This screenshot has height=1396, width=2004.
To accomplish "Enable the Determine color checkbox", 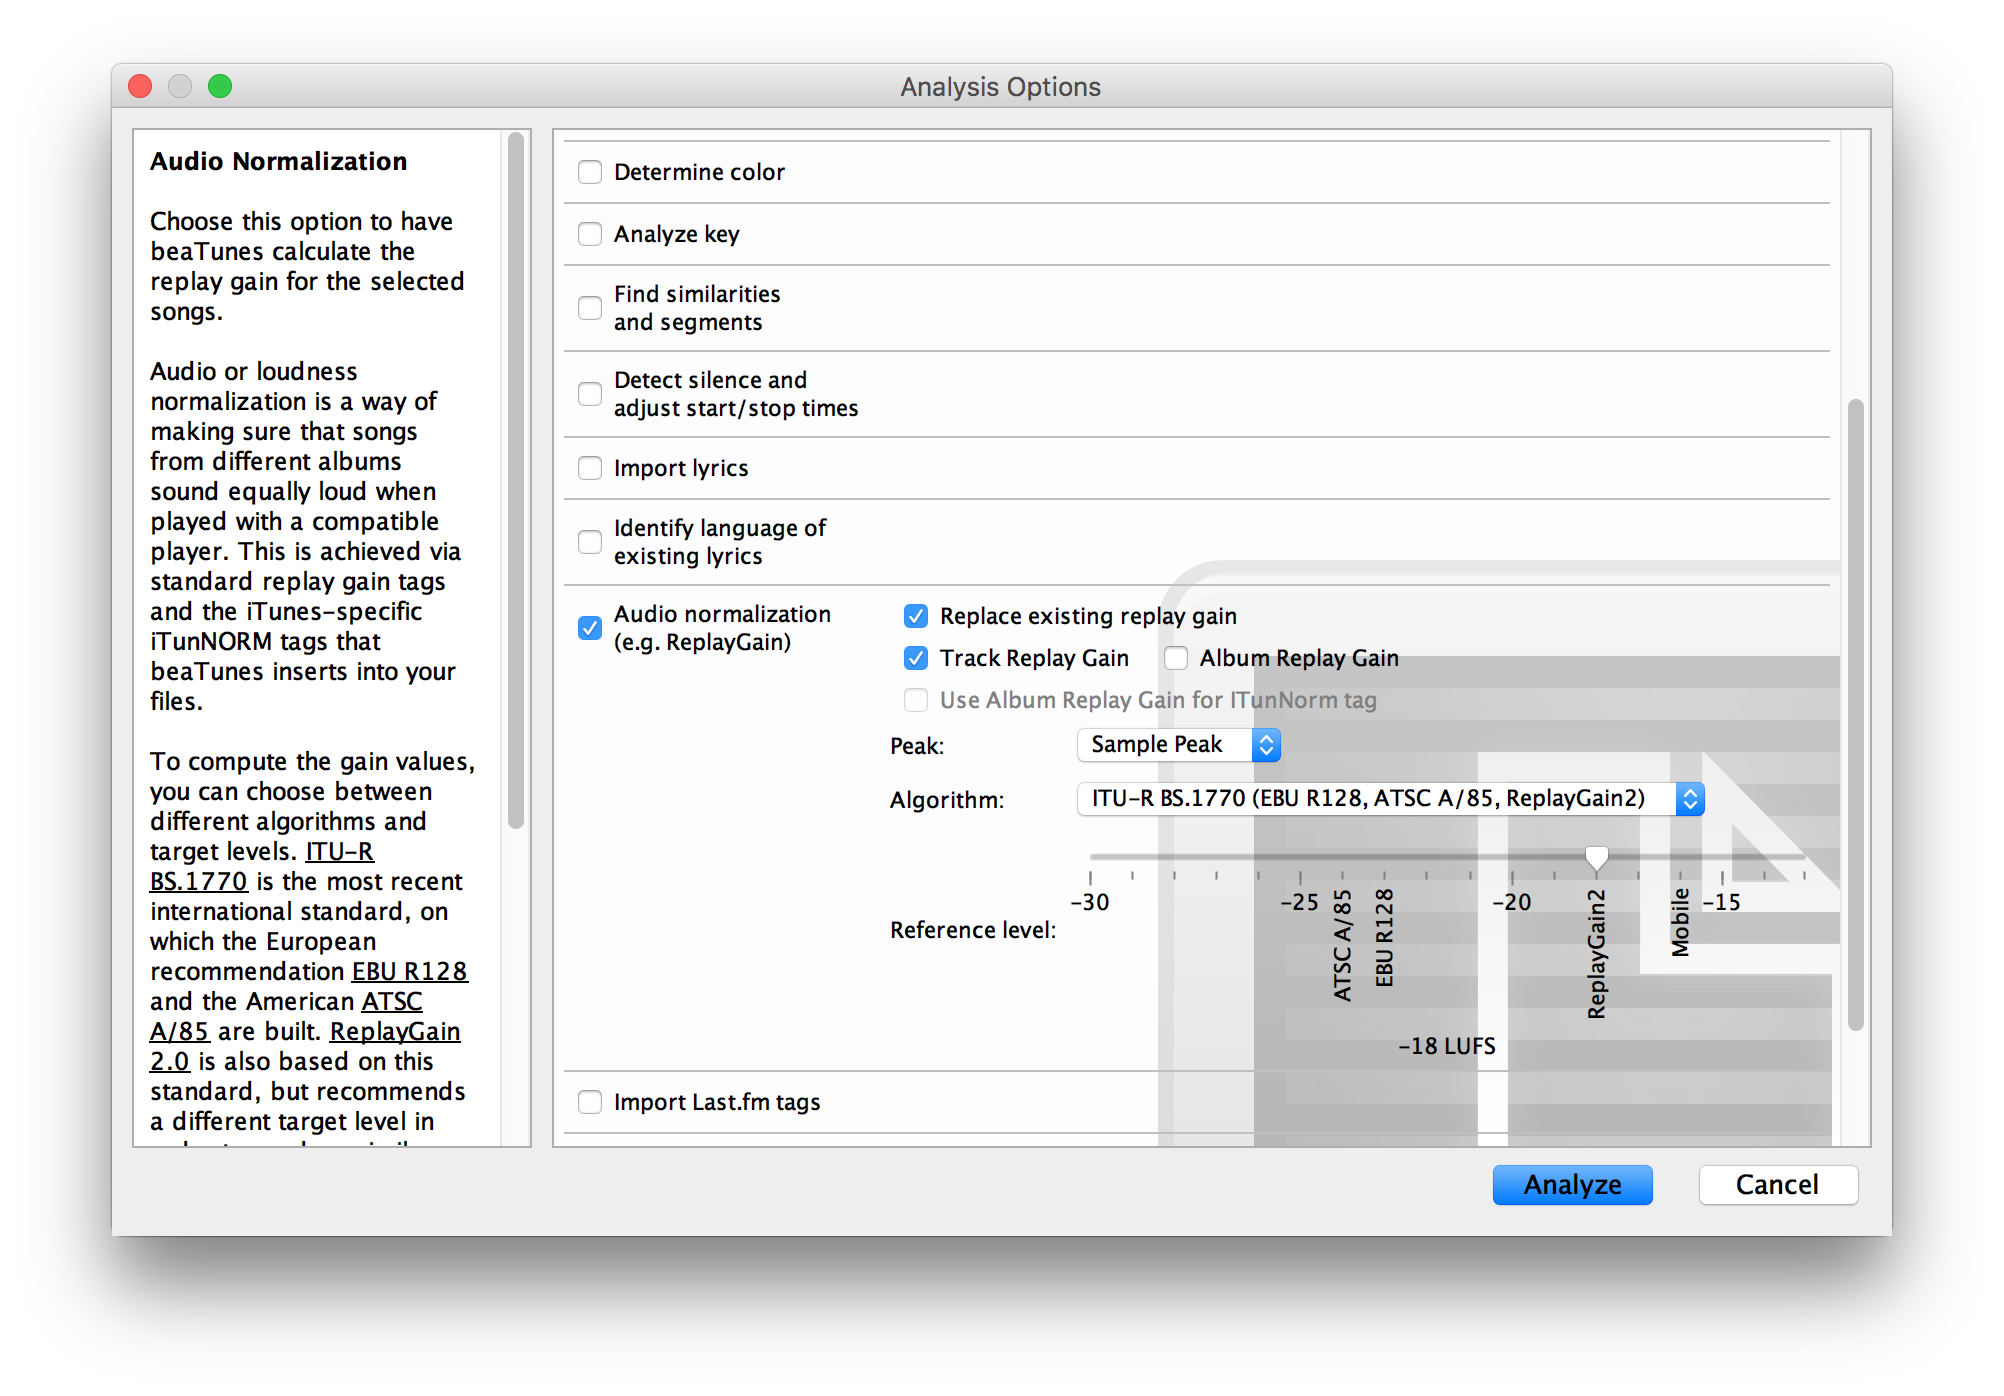I will (589, 172).
